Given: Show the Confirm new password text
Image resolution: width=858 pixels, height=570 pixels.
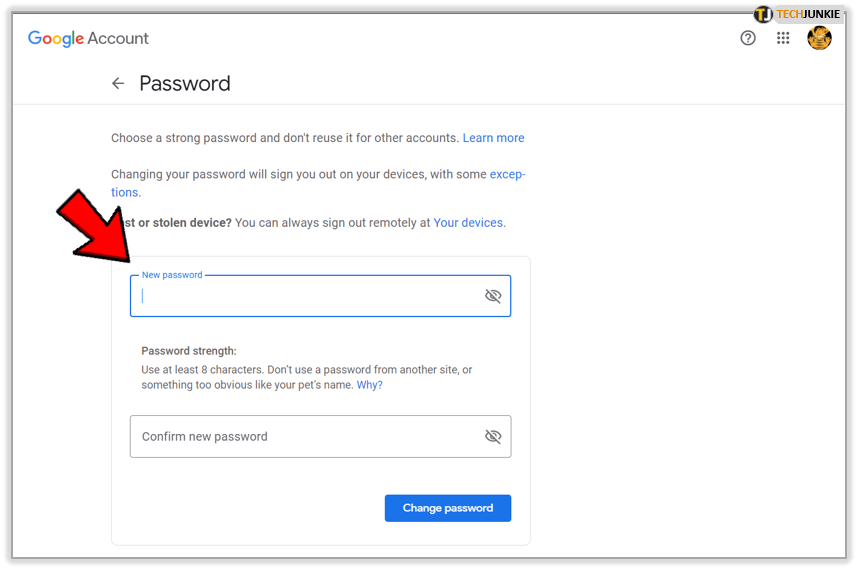Looking at the screenshot, I should tap(492, 437).
